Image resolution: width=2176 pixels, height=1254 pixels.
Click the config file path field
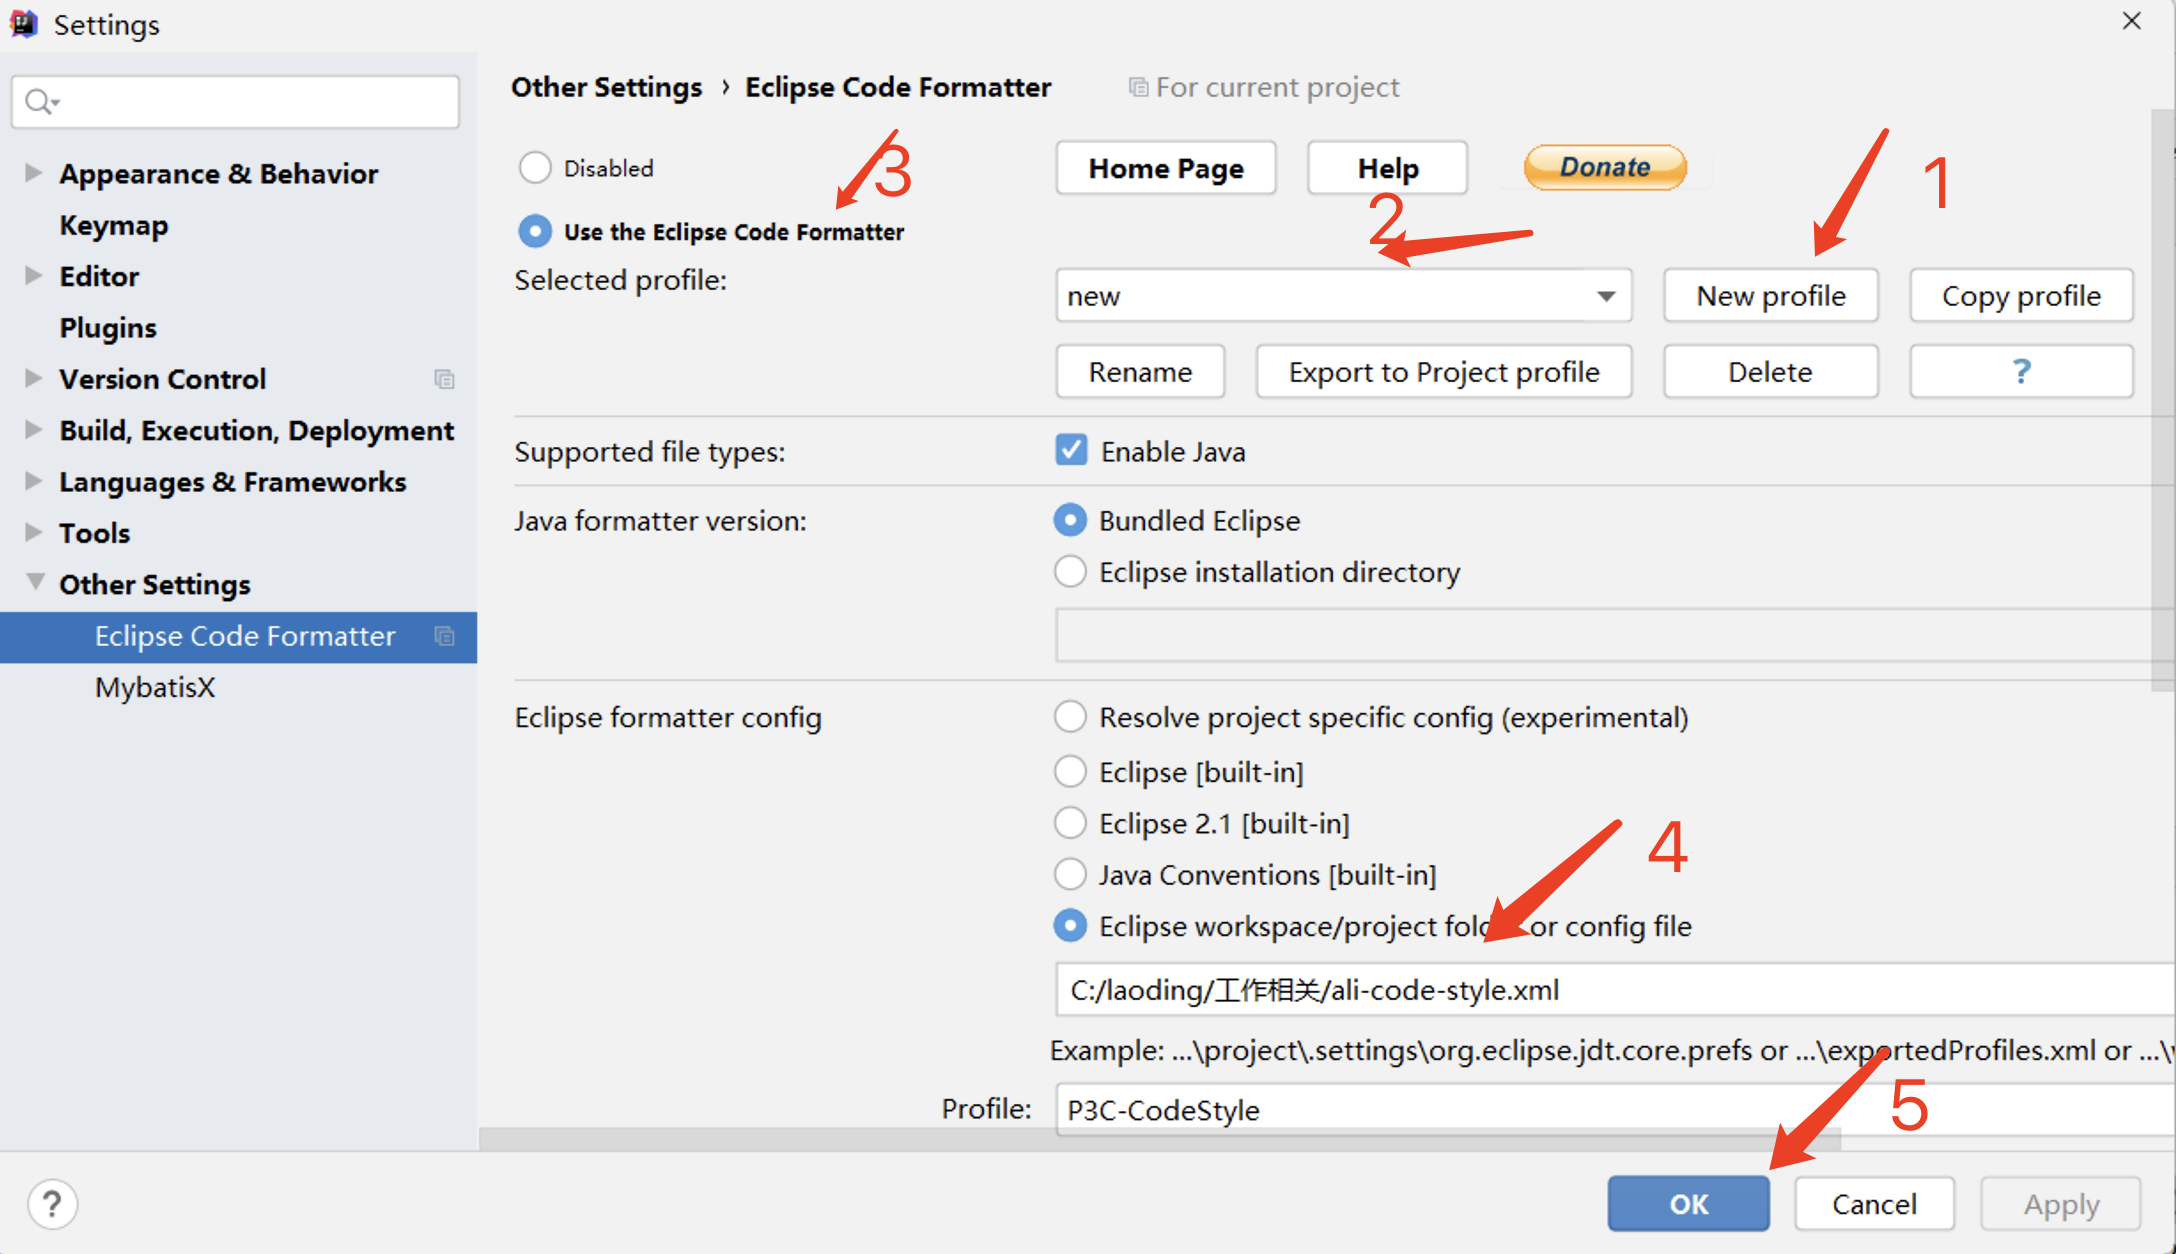pos(1615,990)
